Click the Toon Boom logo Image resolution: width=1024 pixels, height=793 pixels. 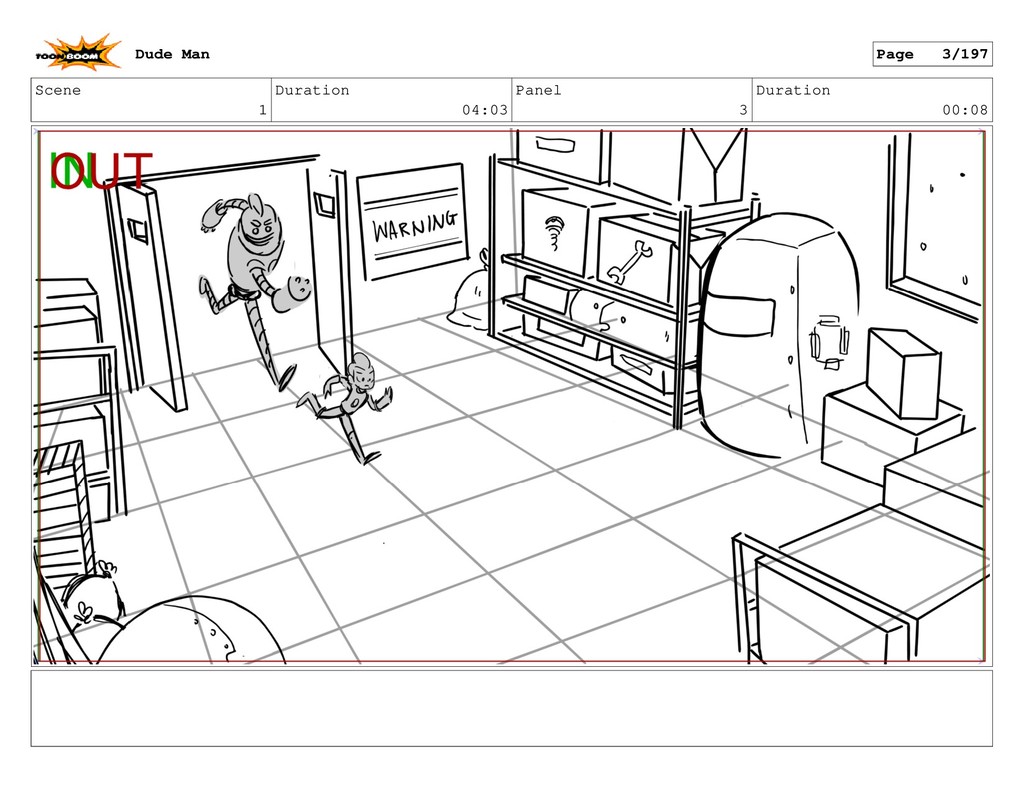(x=79, y=54)
